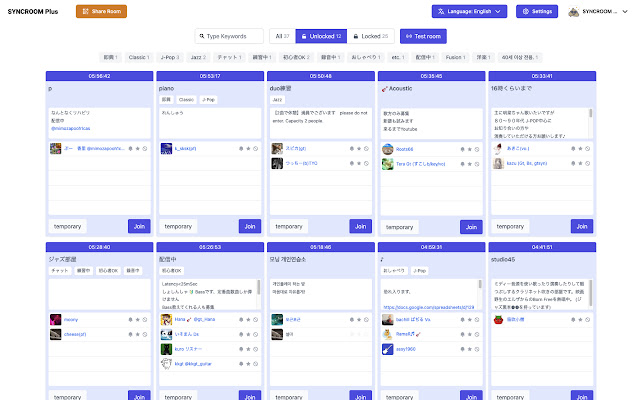Toggle the Classic 1 tag filter
640x400 pixels.
point(139,58)
